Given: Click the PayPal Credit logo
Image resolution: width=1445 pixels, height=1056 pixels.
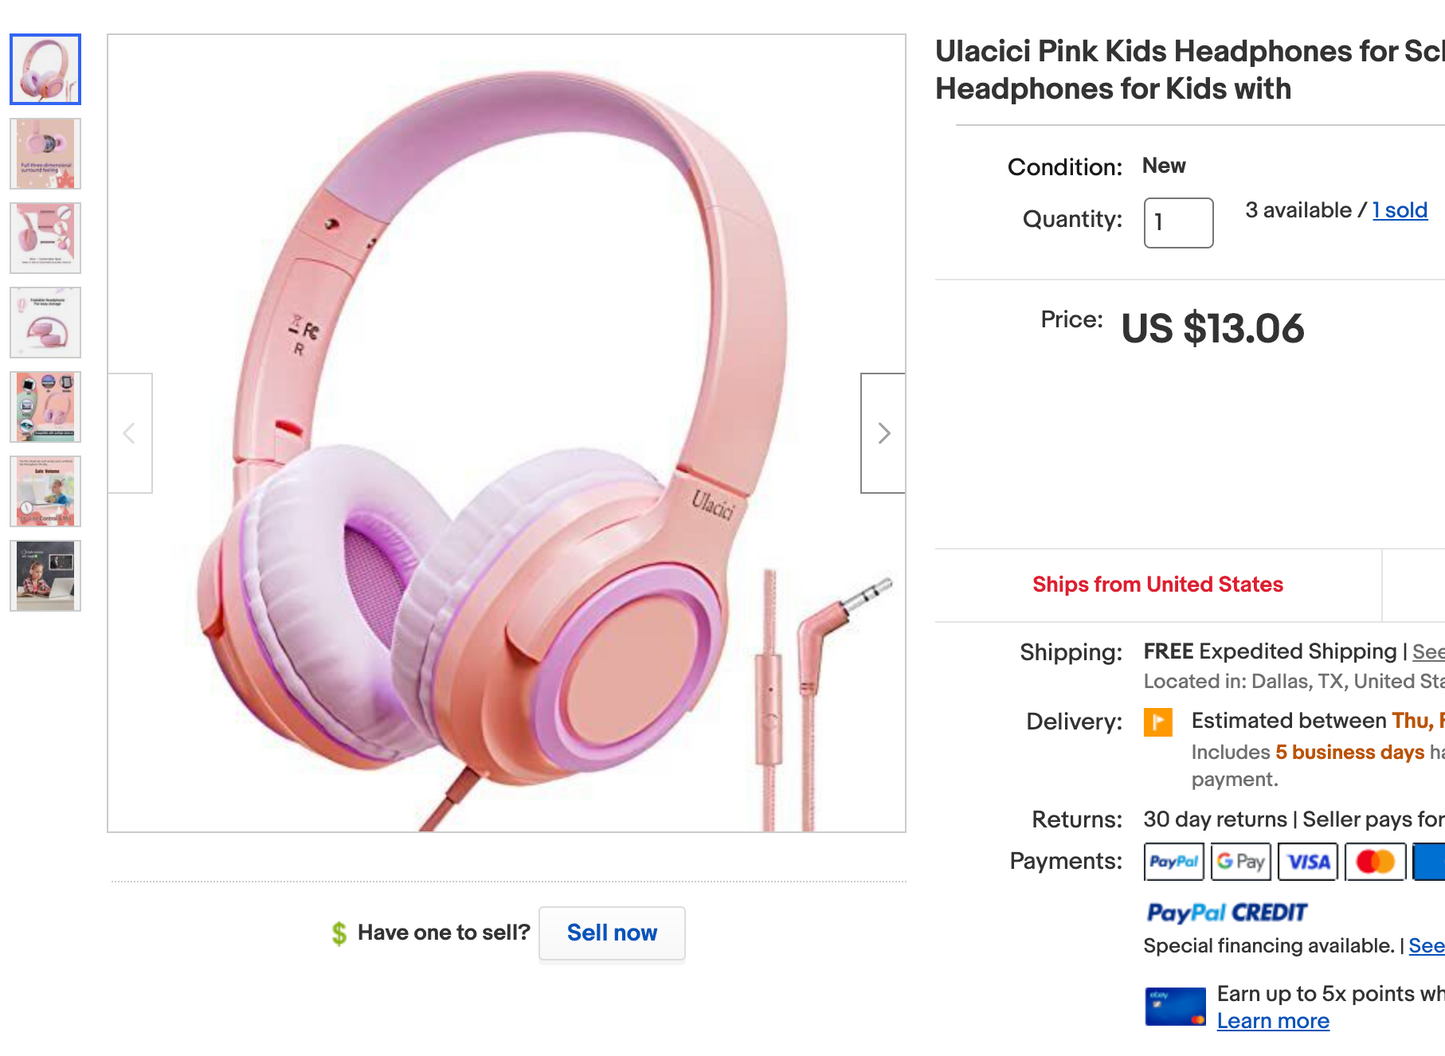Looking at the screenshot, I should coord(1227,913).
